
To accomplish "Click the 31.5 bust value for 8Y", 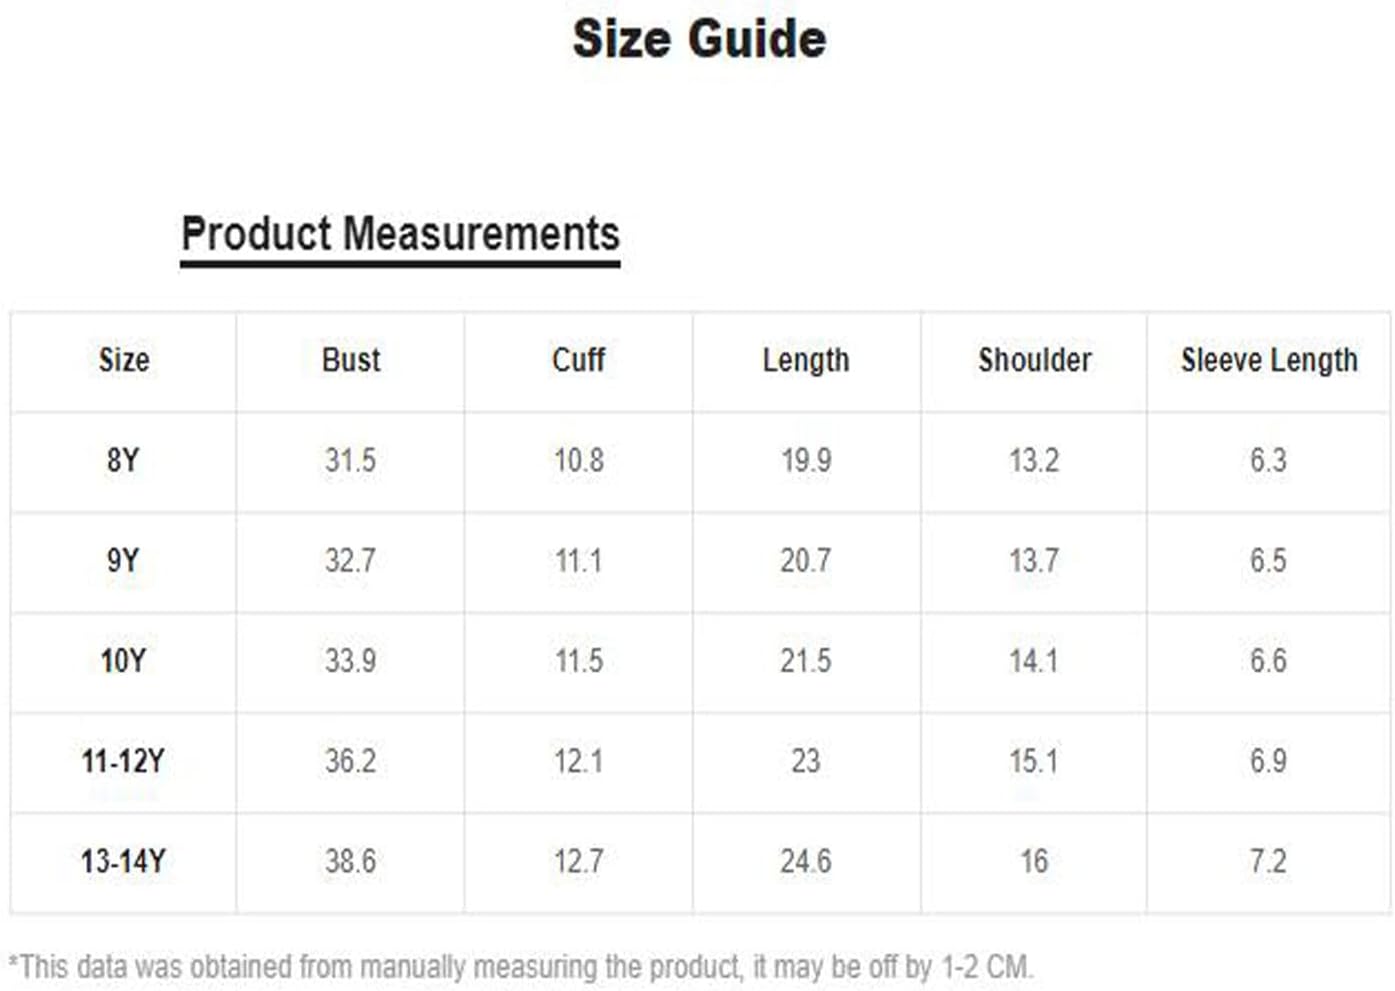I will tap(350, 460).
